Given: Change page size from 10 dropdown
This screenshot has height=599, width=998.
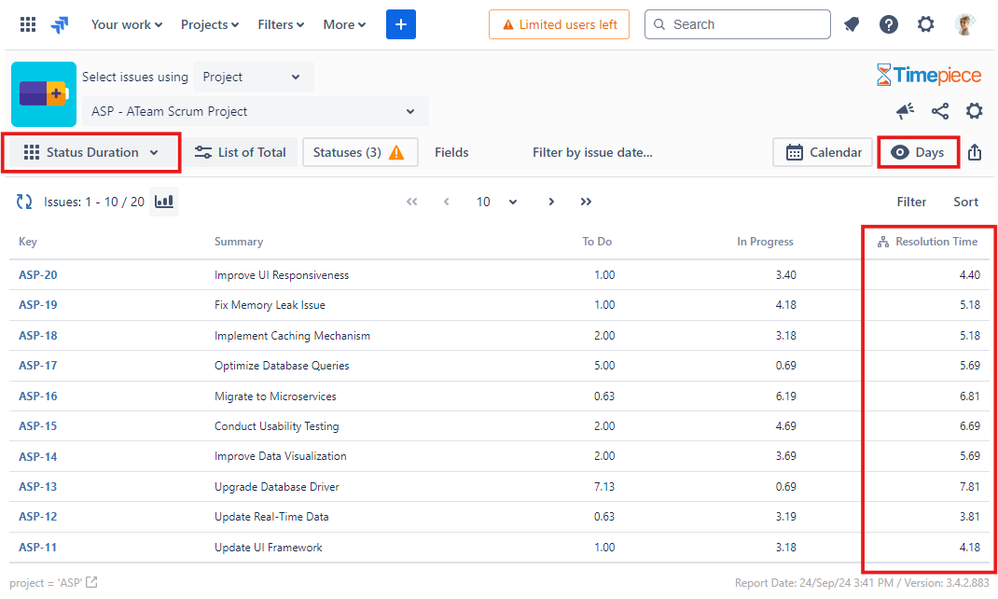Looking at the screenshot, I should coord(496,202).
